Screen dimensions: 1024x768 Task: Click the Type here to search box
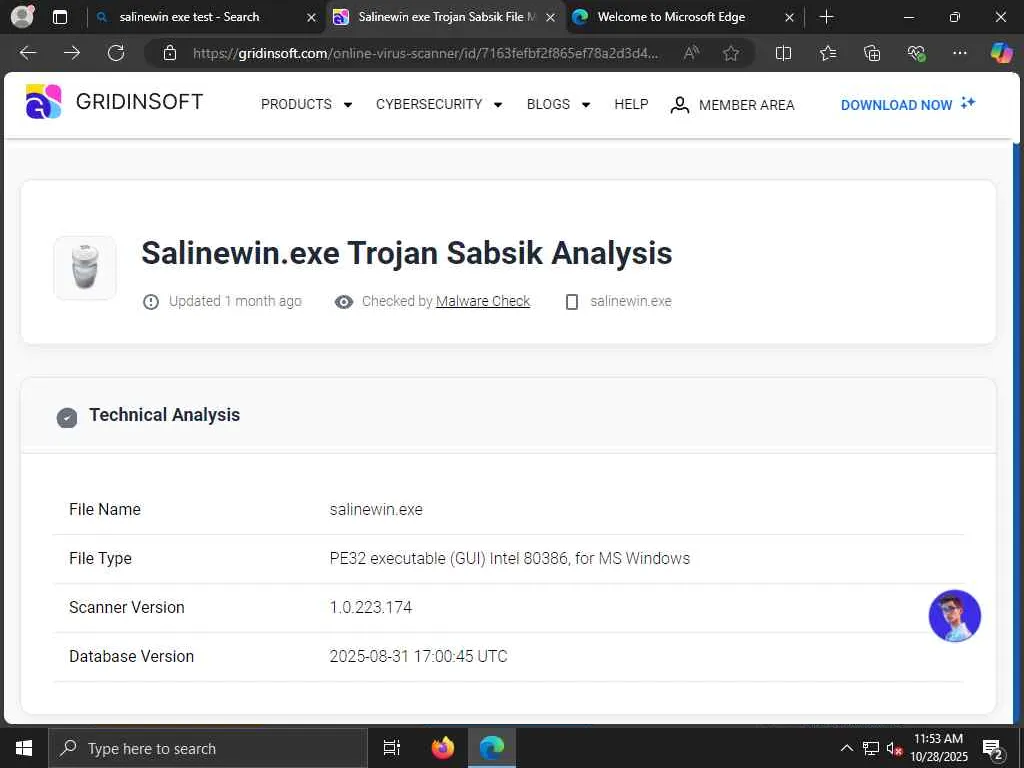(208, 748)
